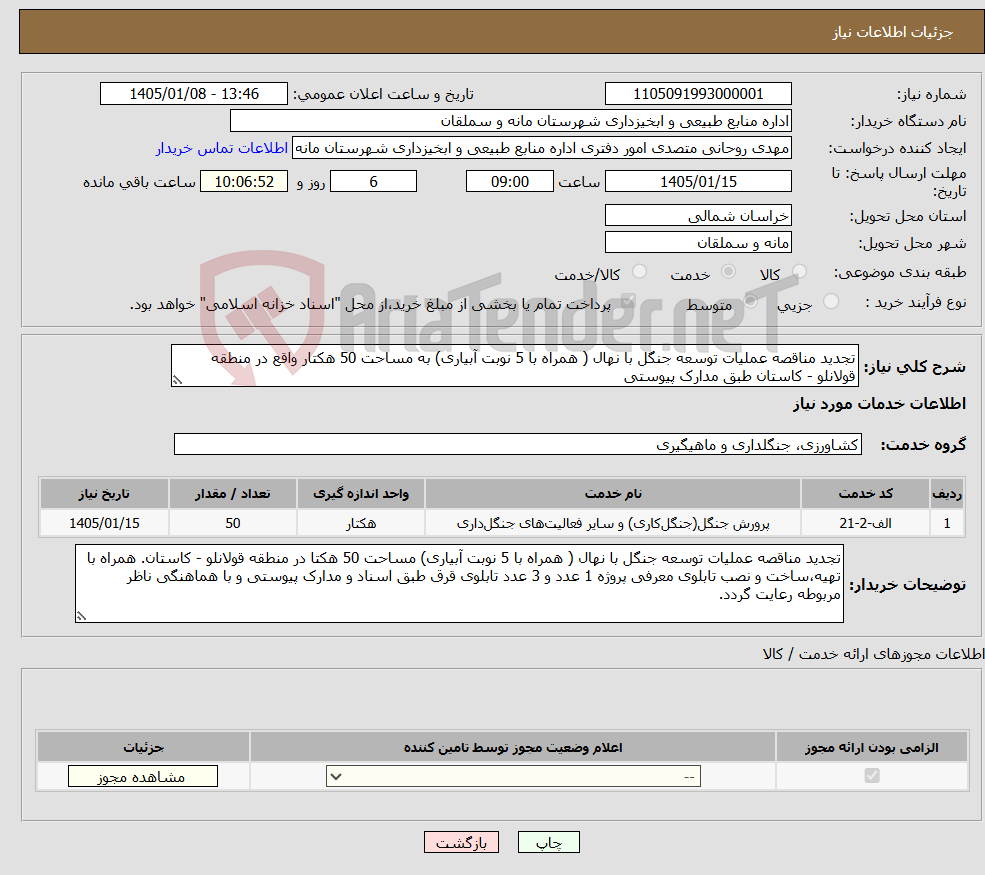Click the الزامی بودن ارائه مجوز header
Viewport: 985px width, 875px height.
pyautogui.click(x=872, y=747)
